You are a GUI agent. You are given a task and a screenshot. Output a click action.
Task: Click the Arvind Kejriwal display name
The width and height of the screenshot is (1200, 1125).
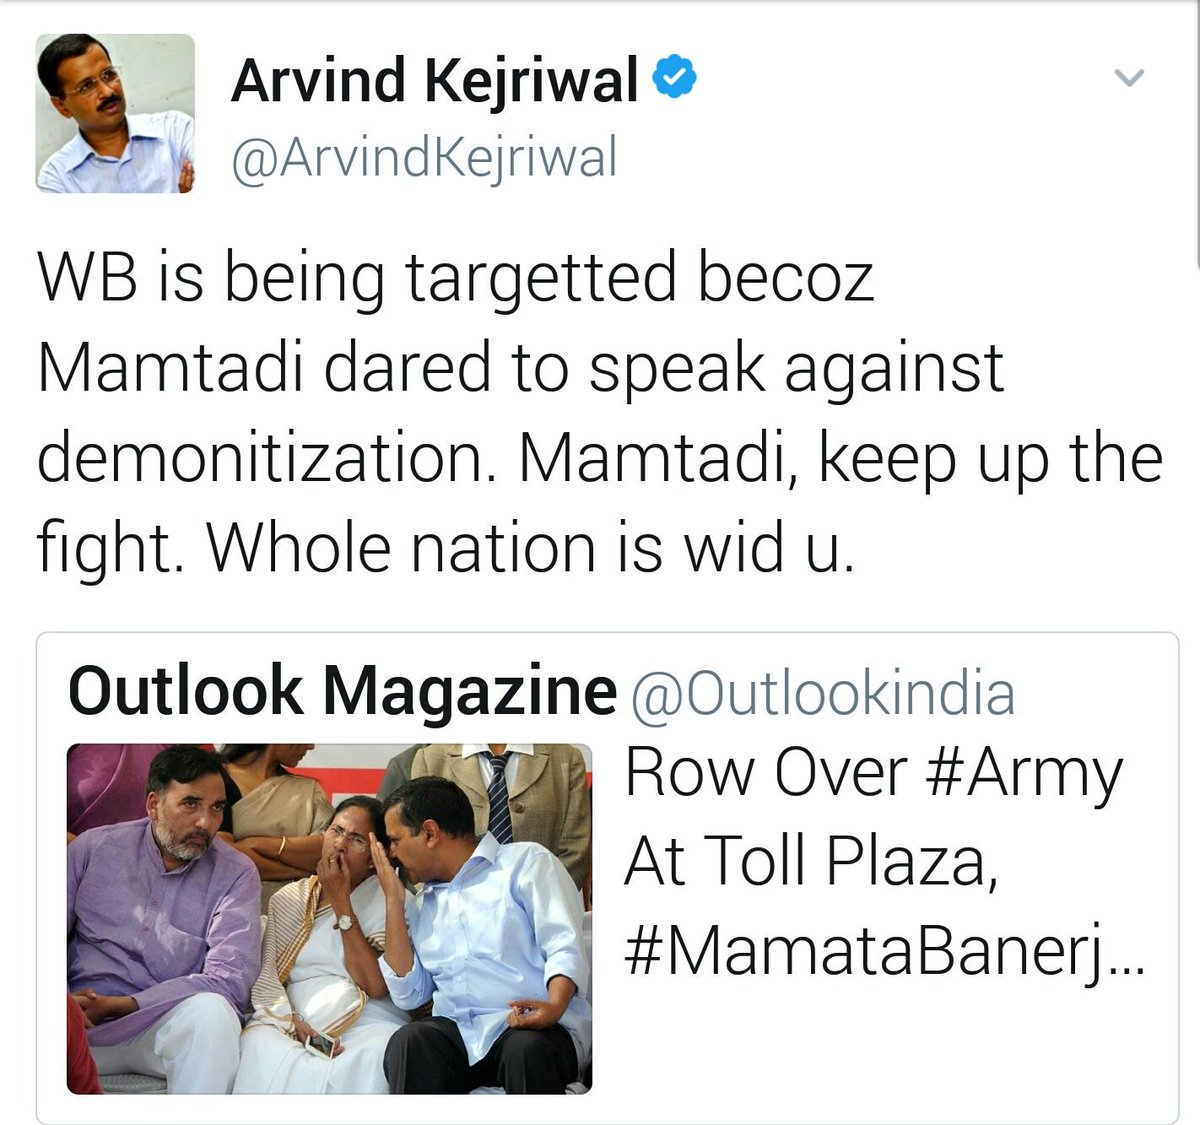pos(434,81)
